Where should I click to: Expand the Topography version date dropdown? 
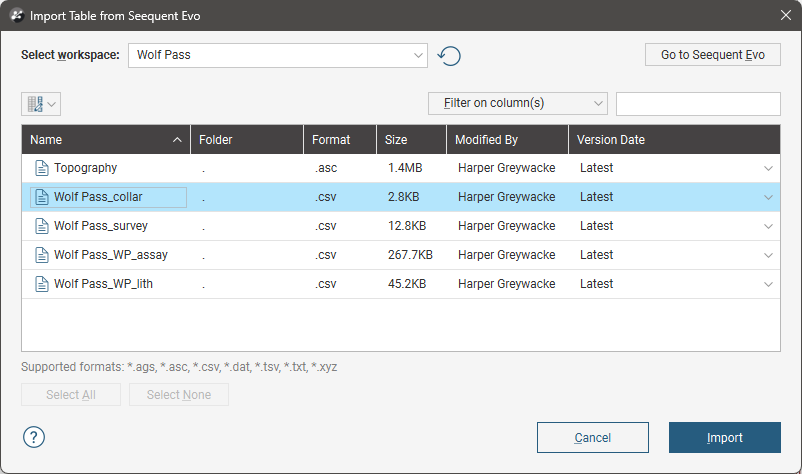pos(768,169)
